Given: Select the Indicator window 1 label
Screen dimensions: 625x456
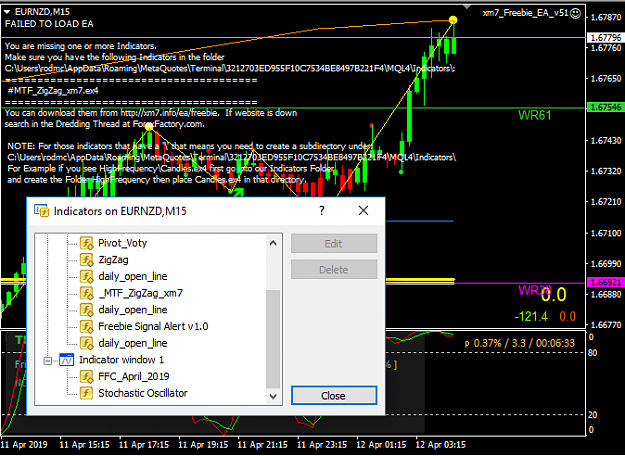Looking at the screenshot, I should 121,360.
